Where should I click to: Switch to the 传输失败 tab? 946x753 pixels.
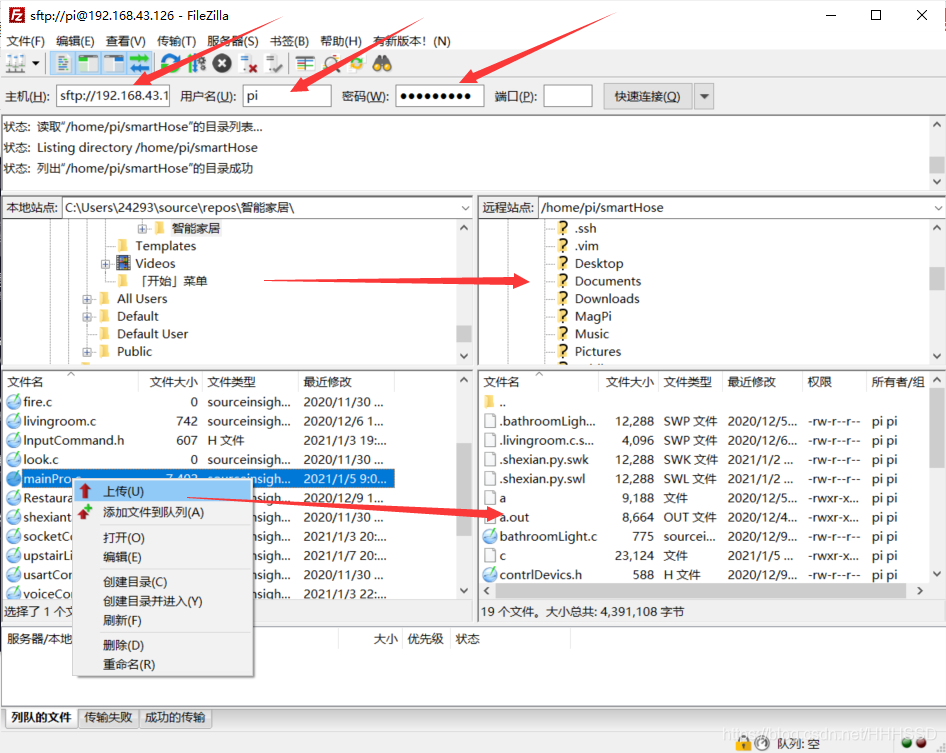click(108, 717)
